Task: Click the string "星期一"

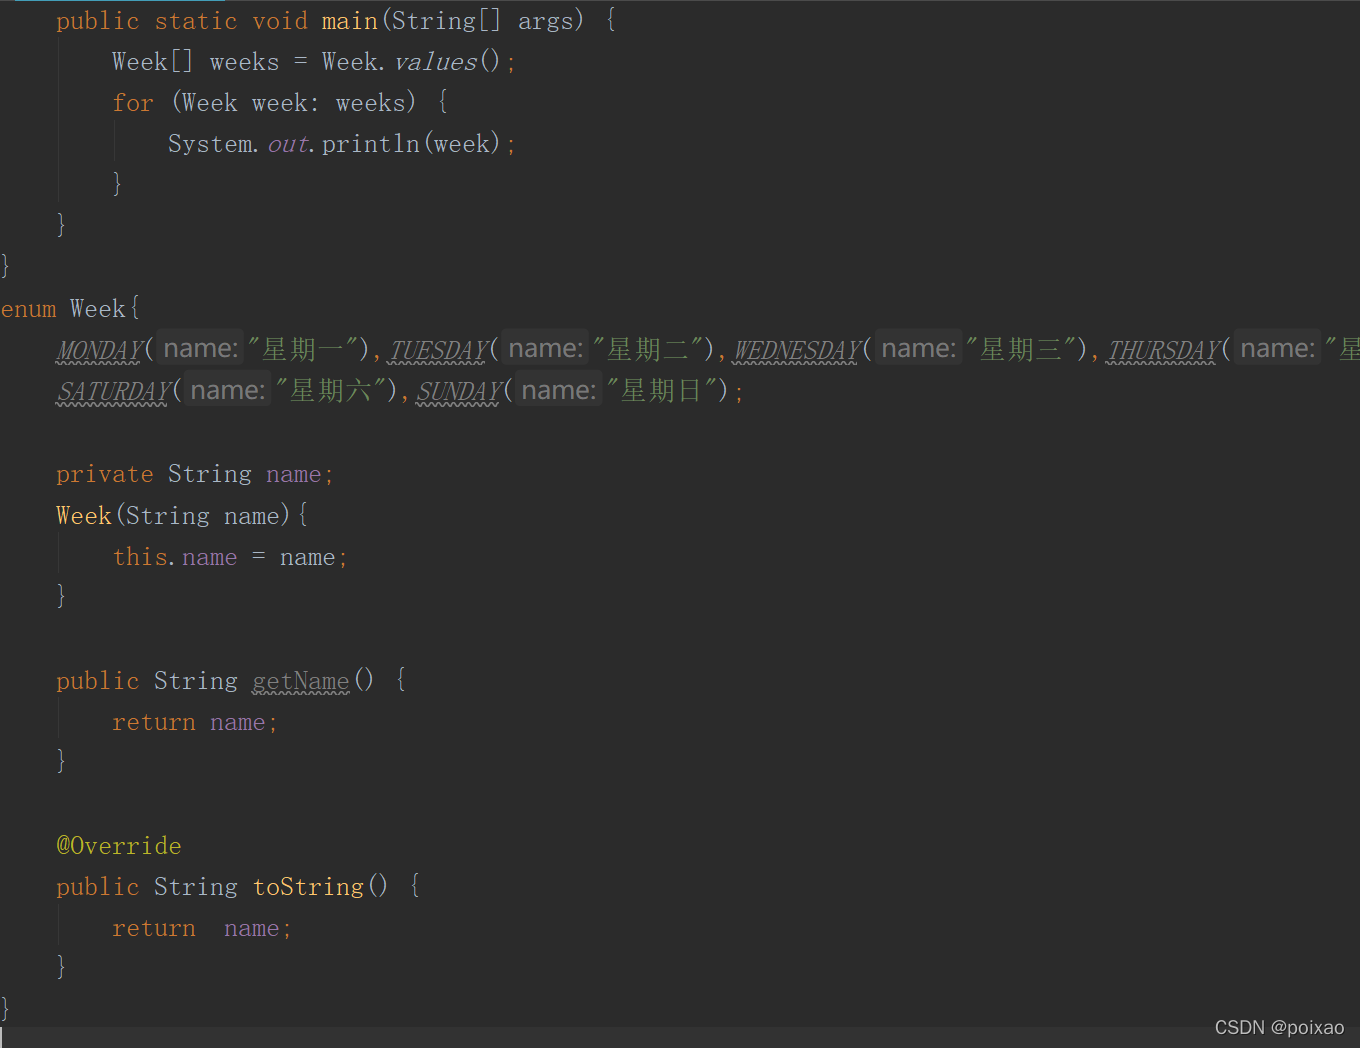Action: [302, 350]
